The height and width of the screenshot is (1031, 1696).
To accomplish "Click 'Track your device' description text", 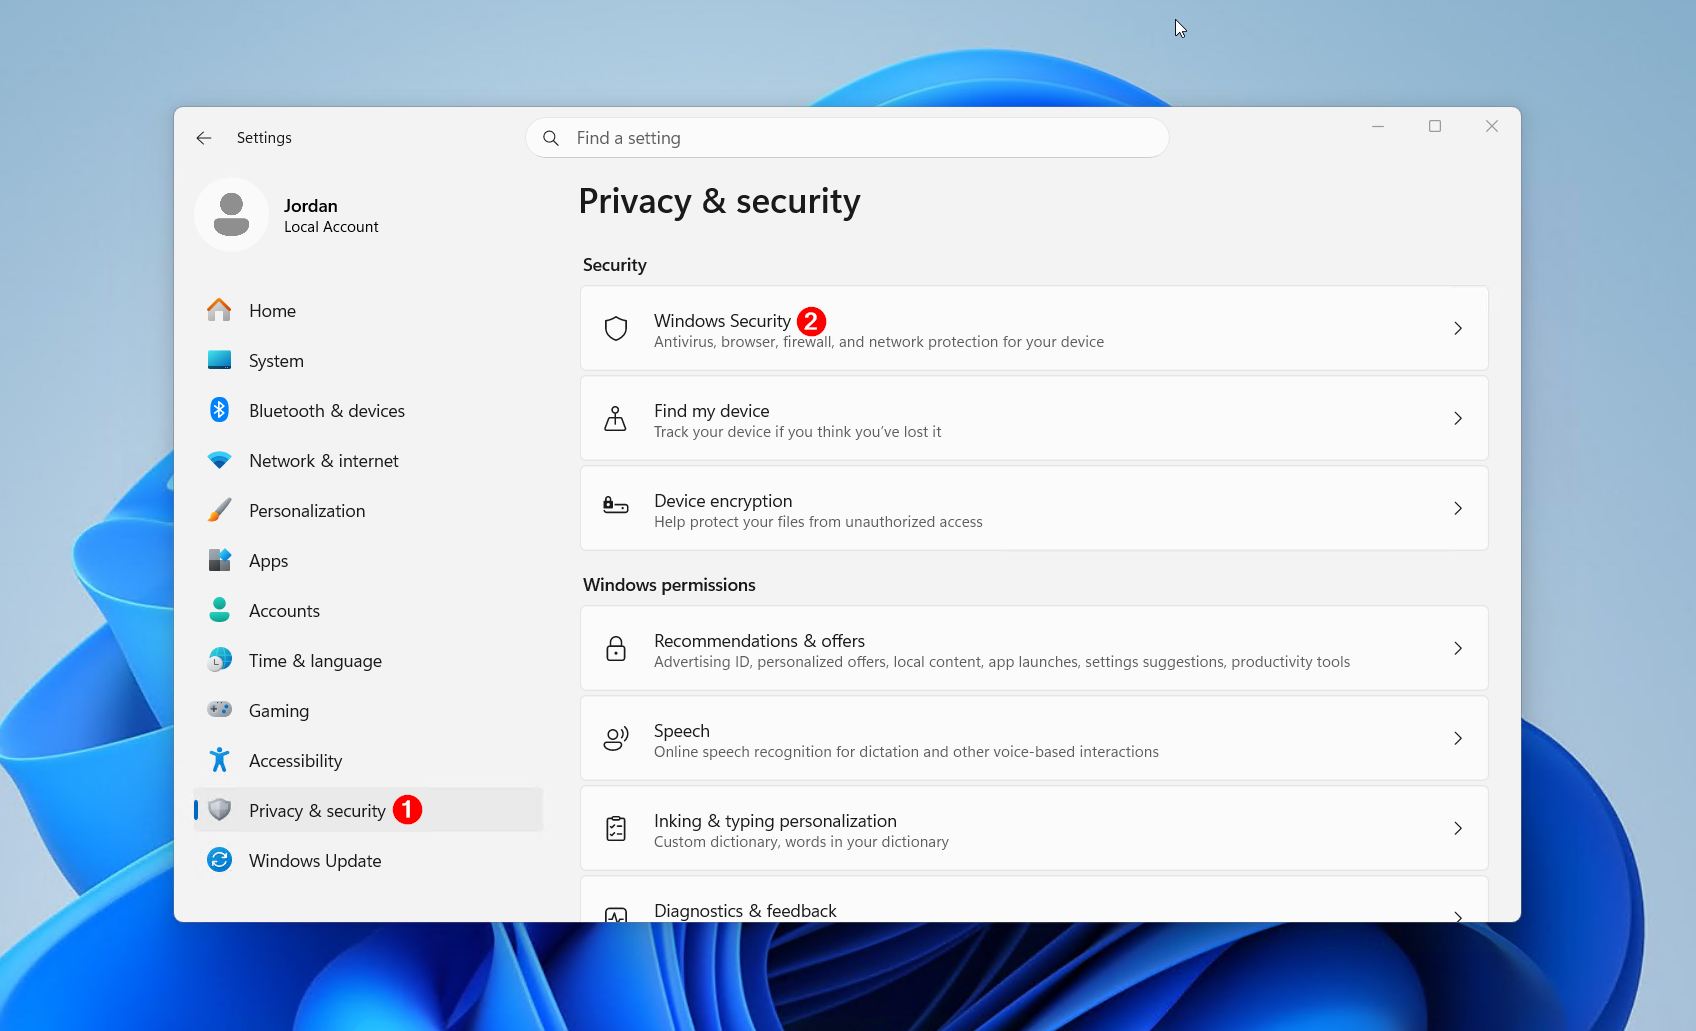I will pyautogui.click(x=797, y=432).
